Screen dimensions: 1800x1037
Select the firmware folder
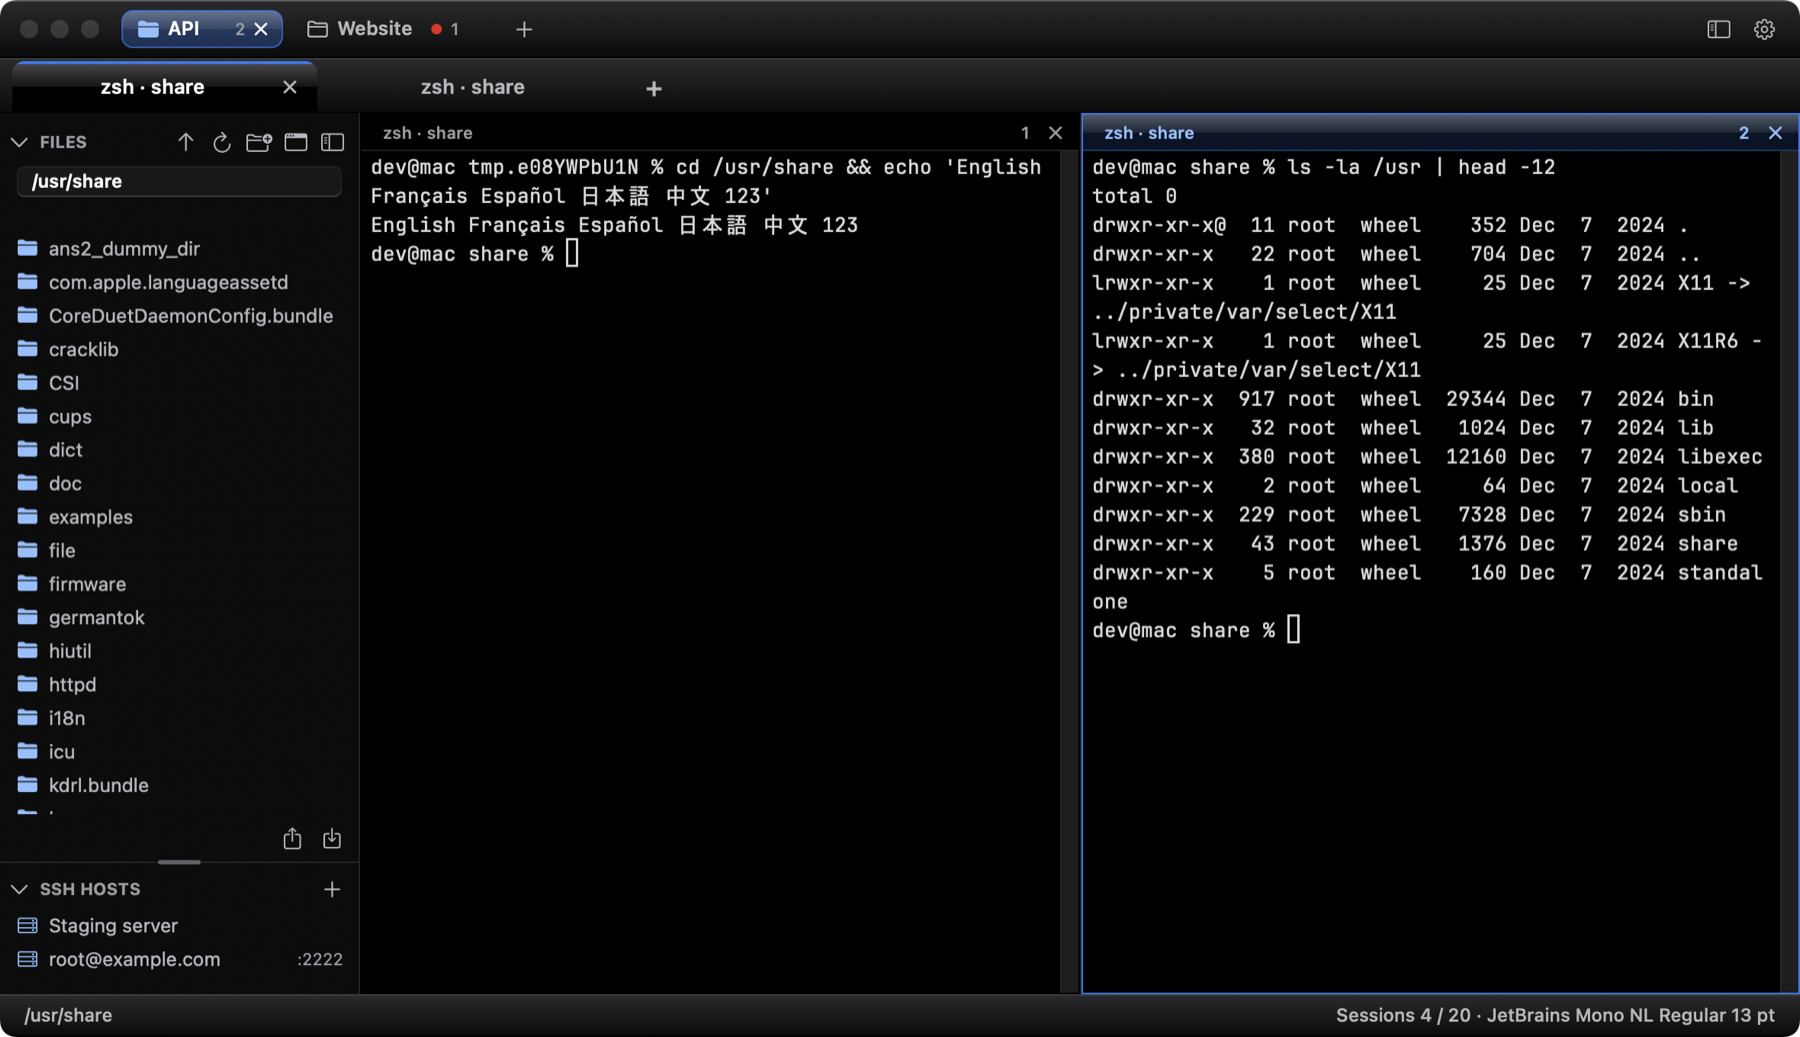(179, 584)
